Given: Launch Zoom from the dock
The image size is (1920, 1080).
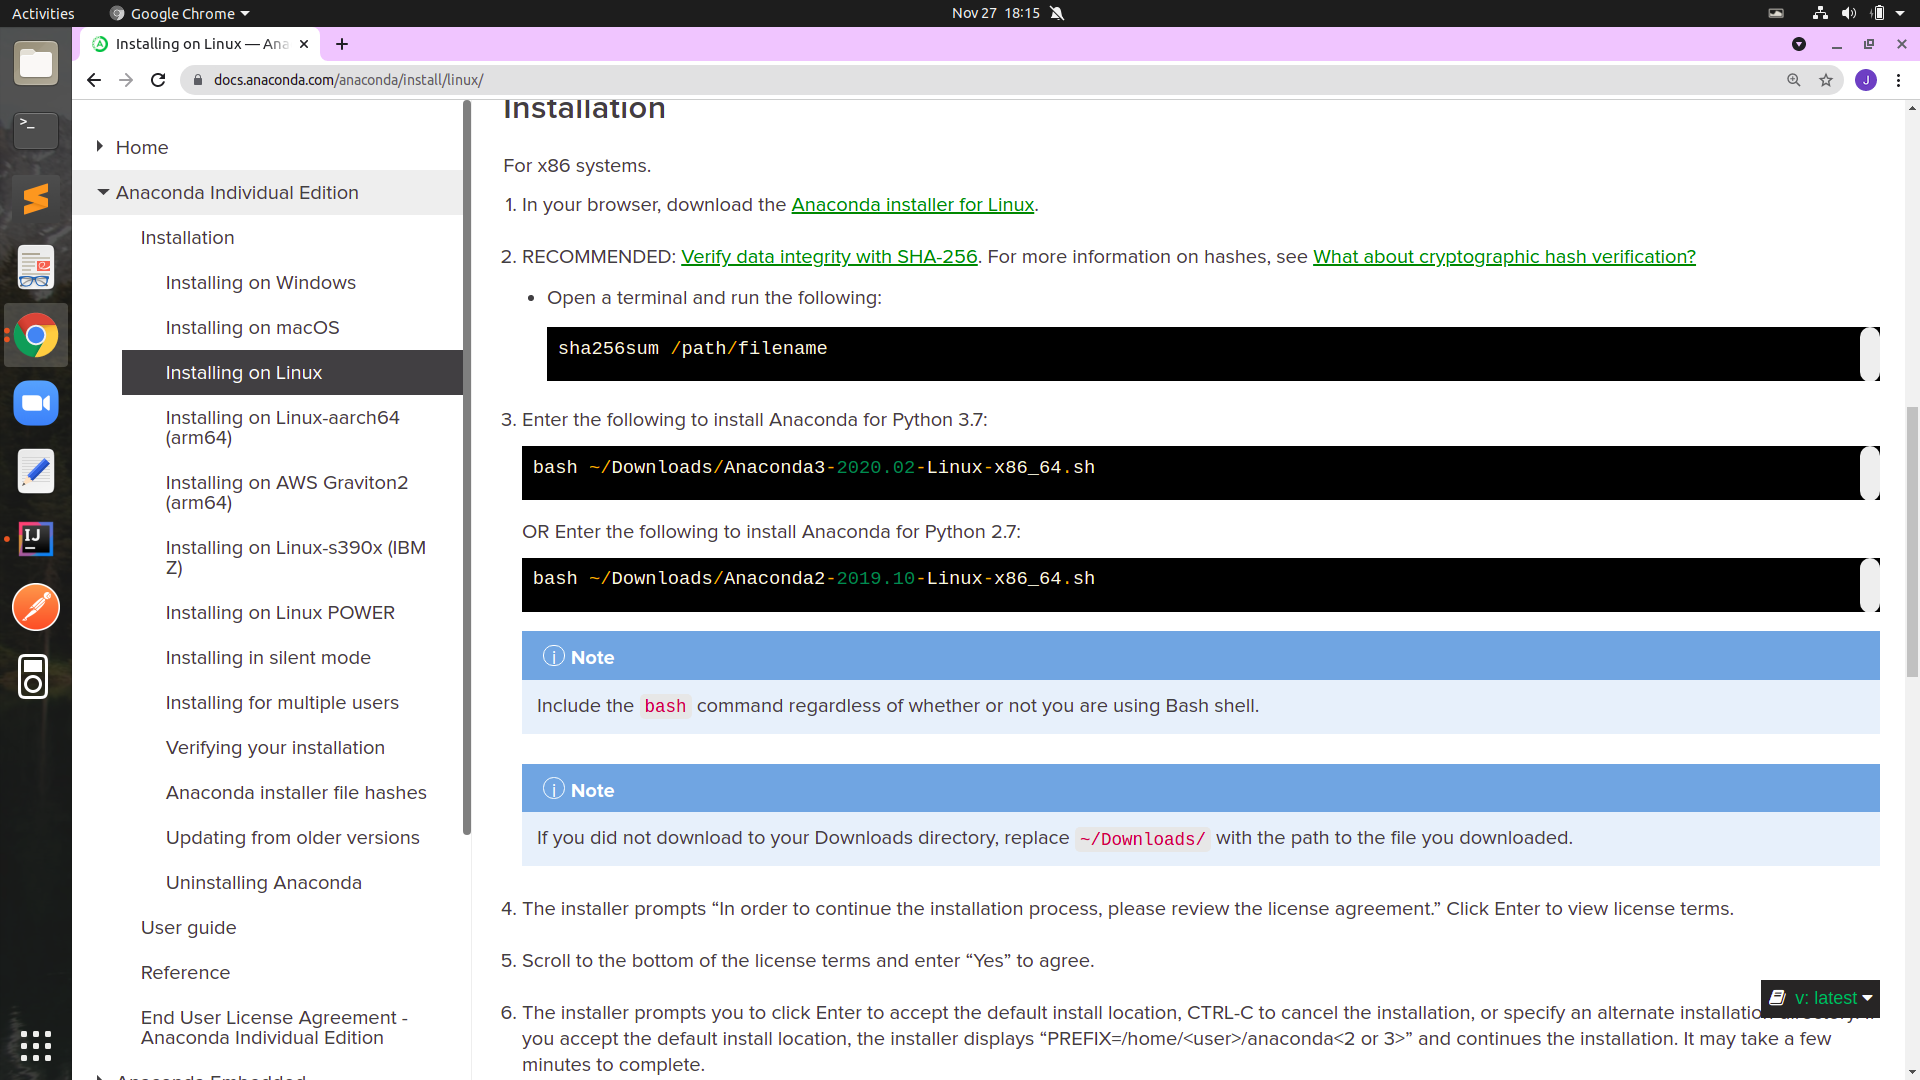Looking at the screenshot, I should pyautogui.click(x=36, y=404).
